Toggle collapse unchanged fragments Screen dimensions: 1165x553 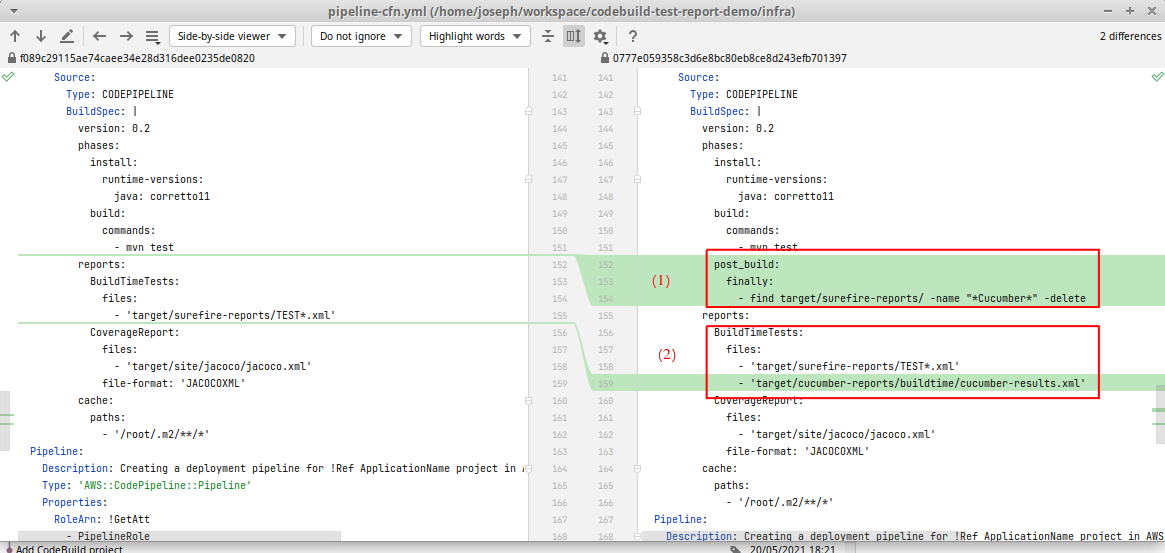click(x=548, y=36)
